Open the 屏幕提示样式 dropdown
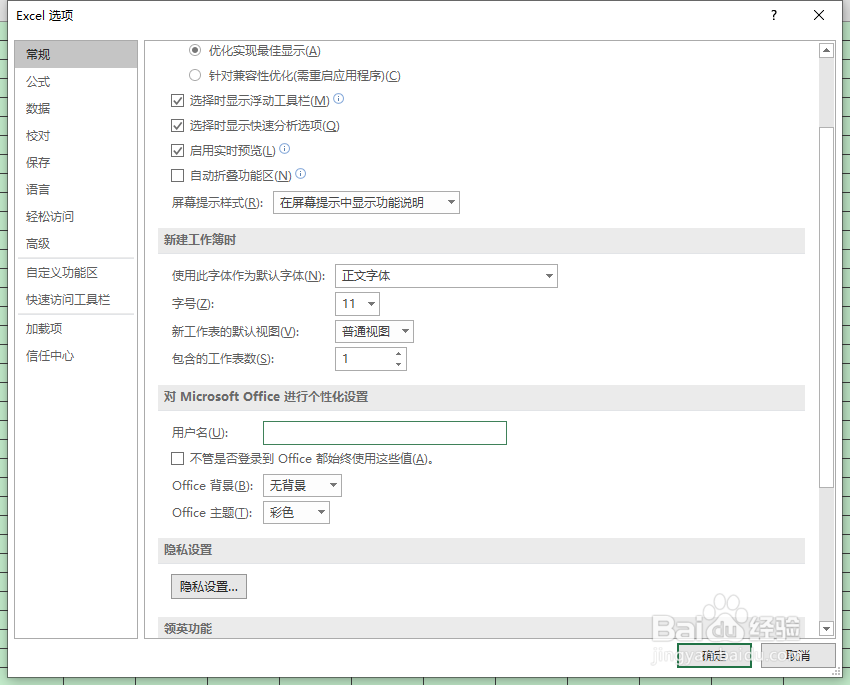 tap(452, 202)
